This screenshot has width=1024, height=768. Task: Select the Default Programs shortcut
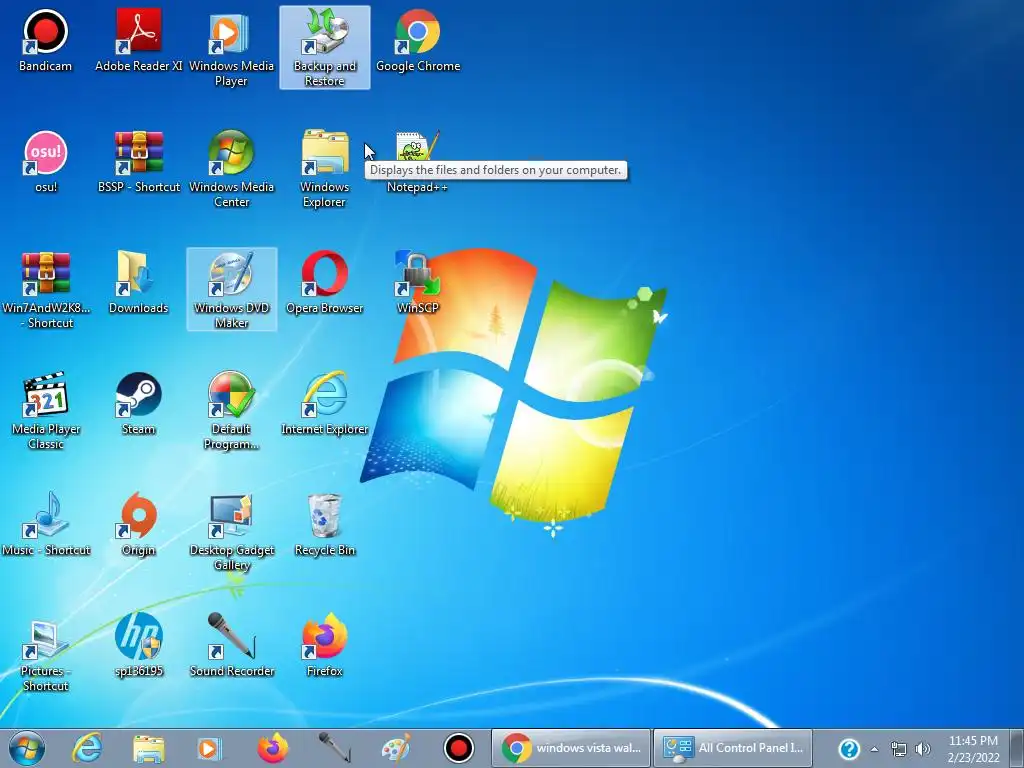pos(231,410)
